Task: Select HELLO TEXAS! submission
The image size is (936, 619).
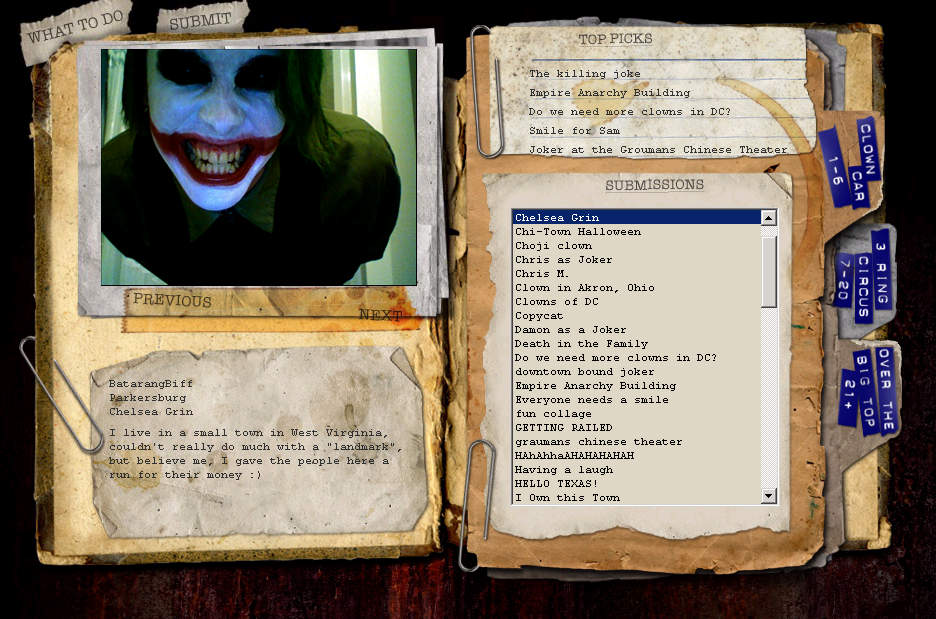Action: click(637, 484)
